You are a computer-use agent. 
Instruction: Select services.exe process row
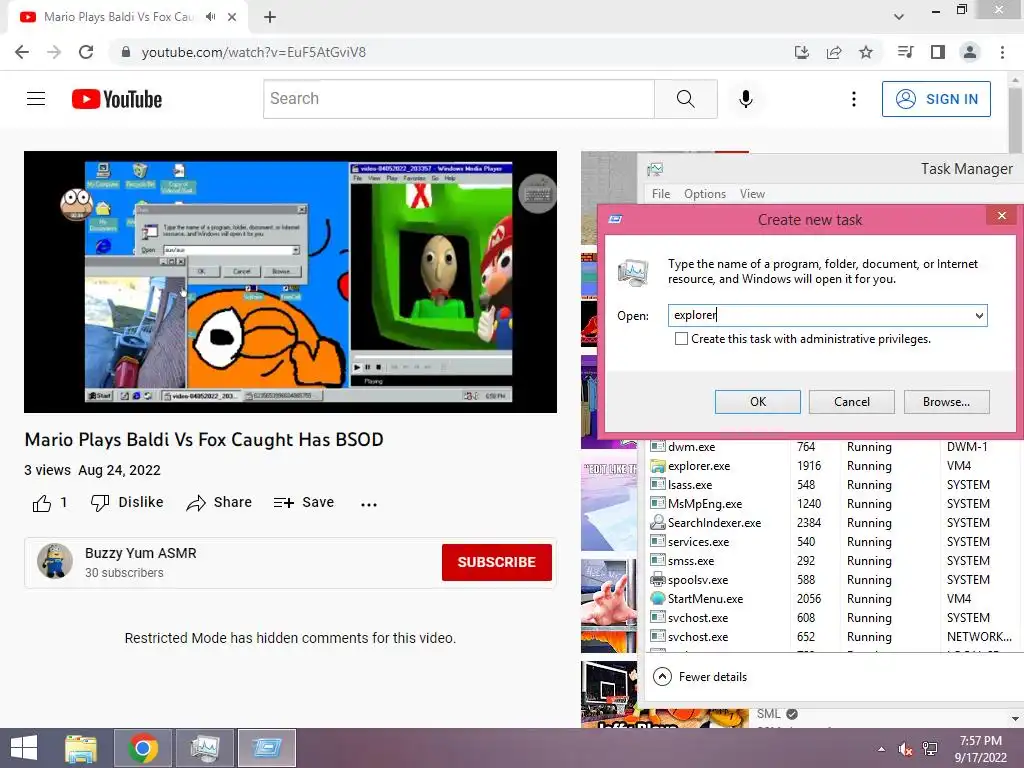click(832, 541)
